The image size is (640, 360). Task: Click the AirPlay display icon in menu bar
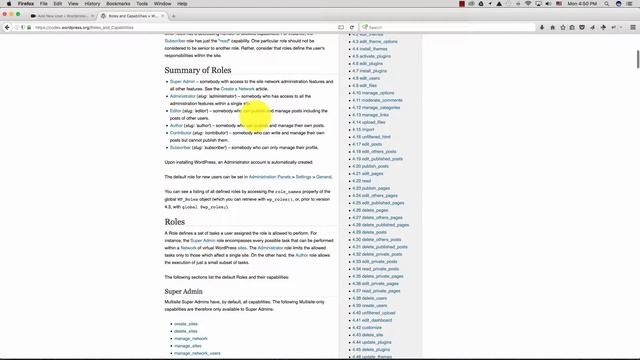tap(538, 4)
